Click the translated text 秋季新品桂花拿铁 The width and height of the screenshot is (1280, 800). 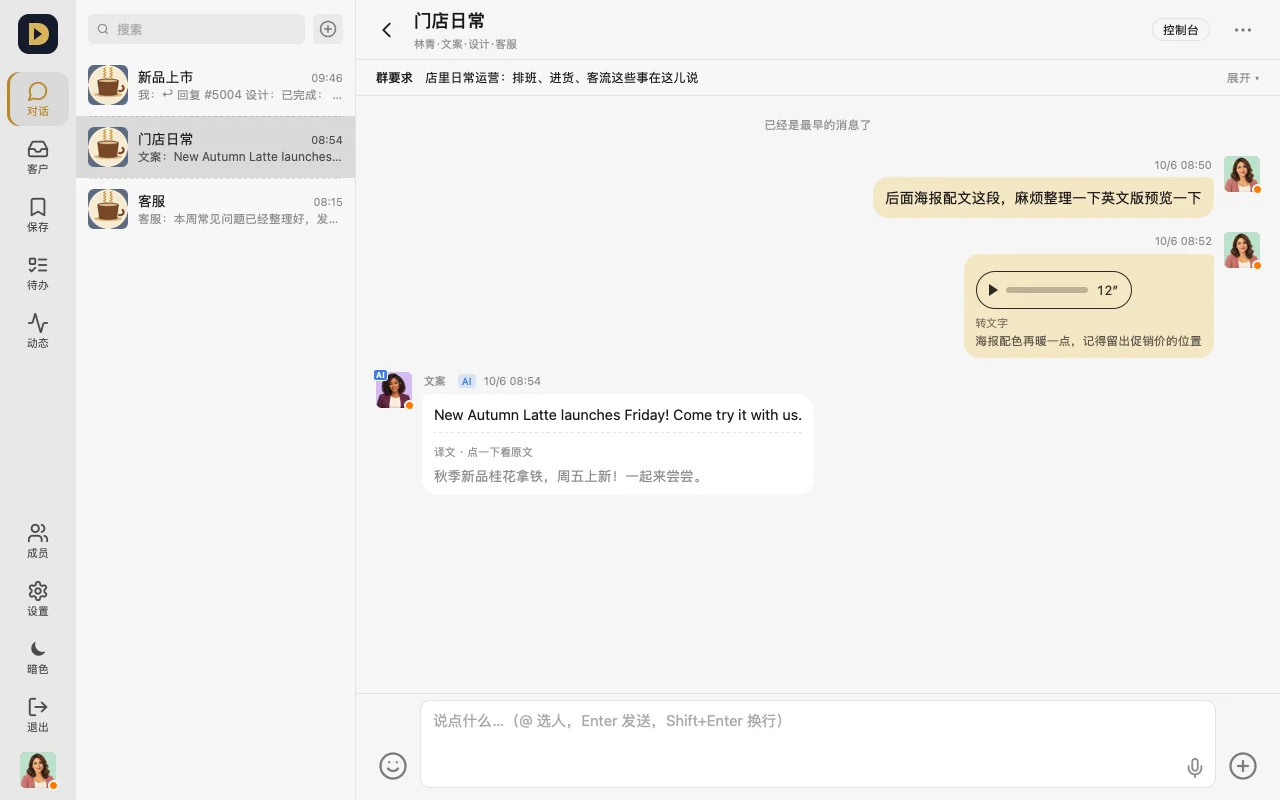point(570,476)
